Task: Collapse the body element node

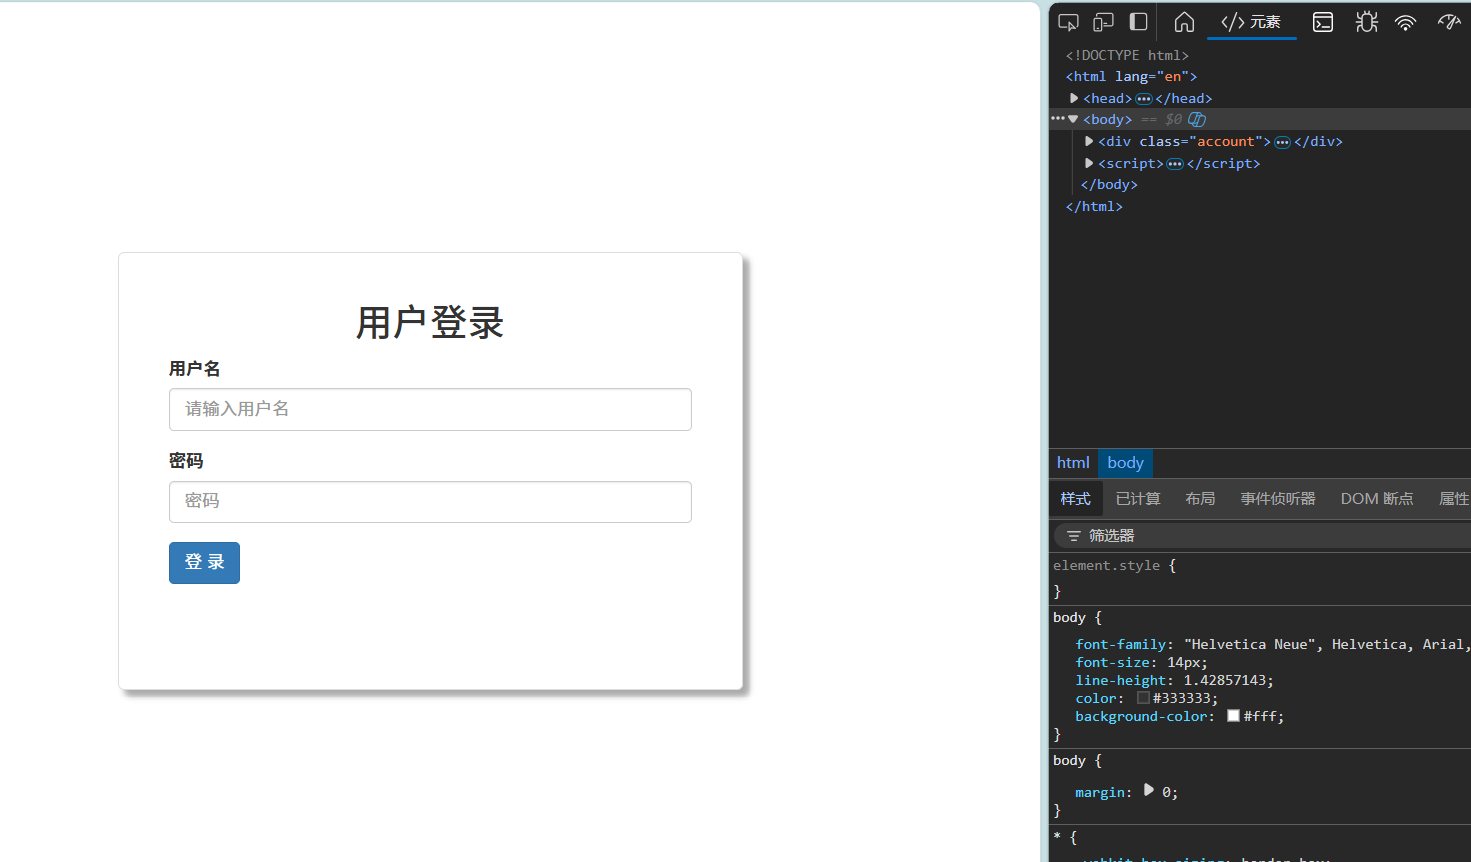Action: [1074, 119]
